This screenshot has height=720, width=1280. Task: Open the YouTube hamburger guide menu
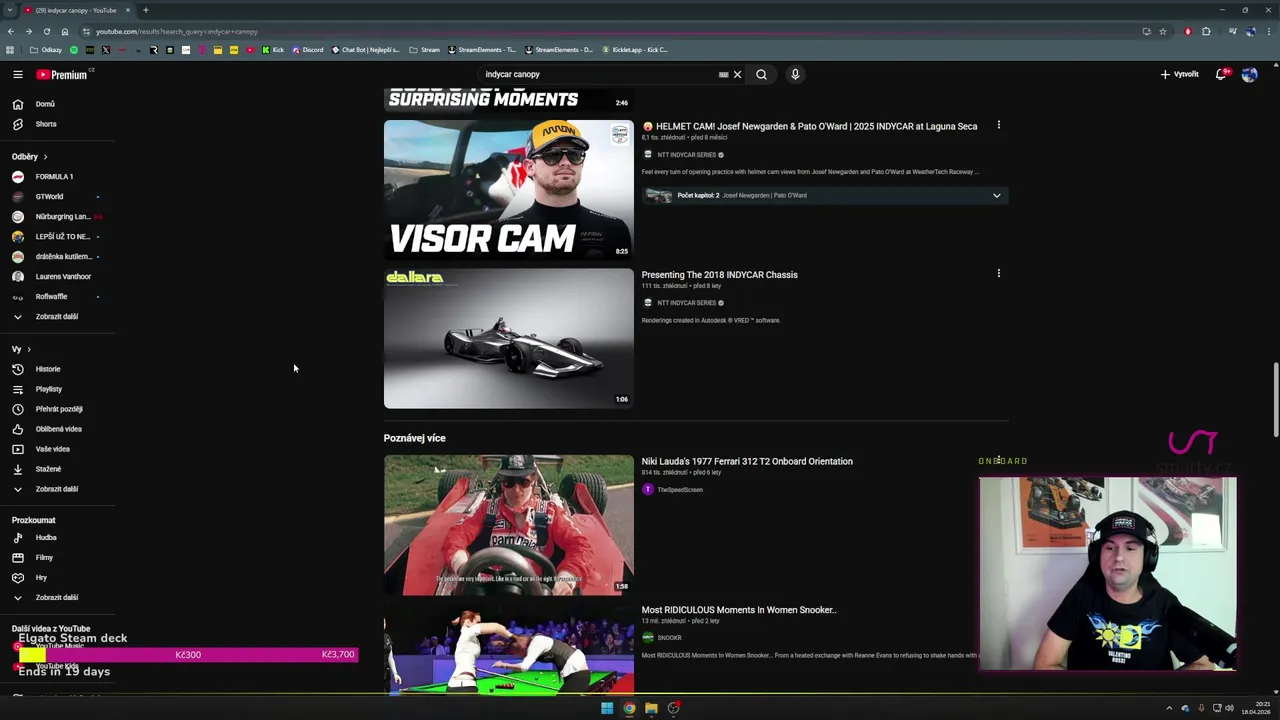pos(17,74)
